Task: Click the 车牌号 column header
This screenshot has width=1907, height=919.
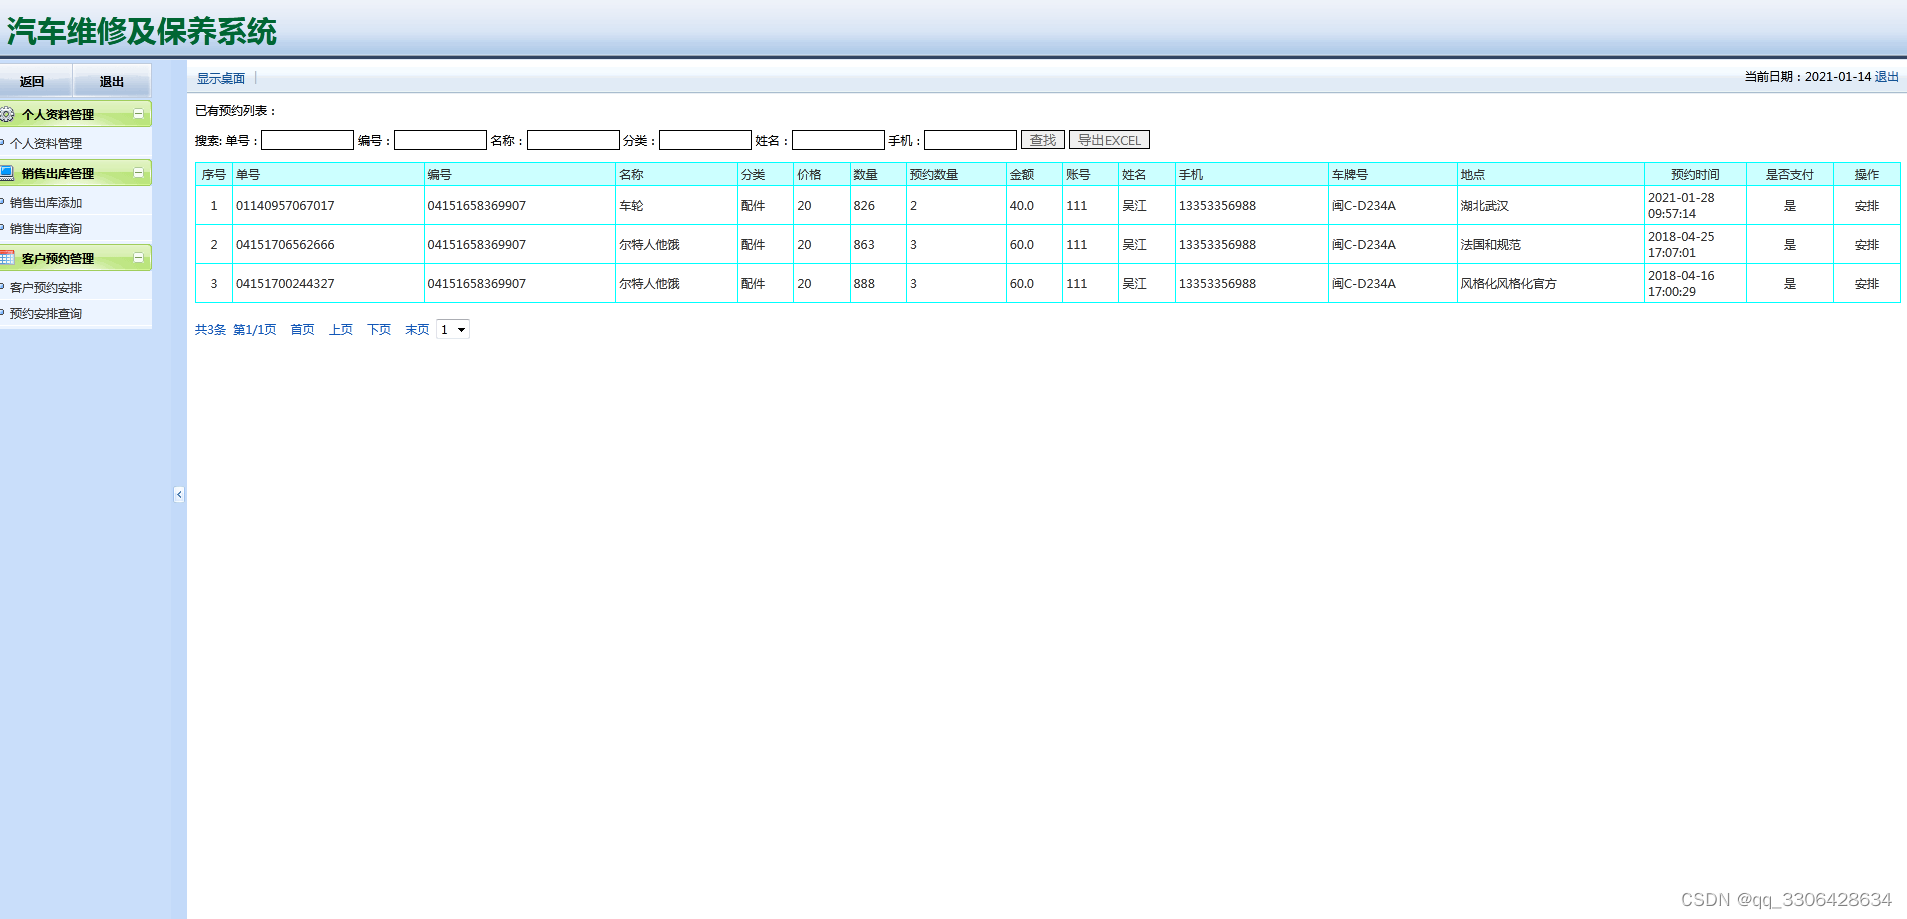Action: [1392, 174]
